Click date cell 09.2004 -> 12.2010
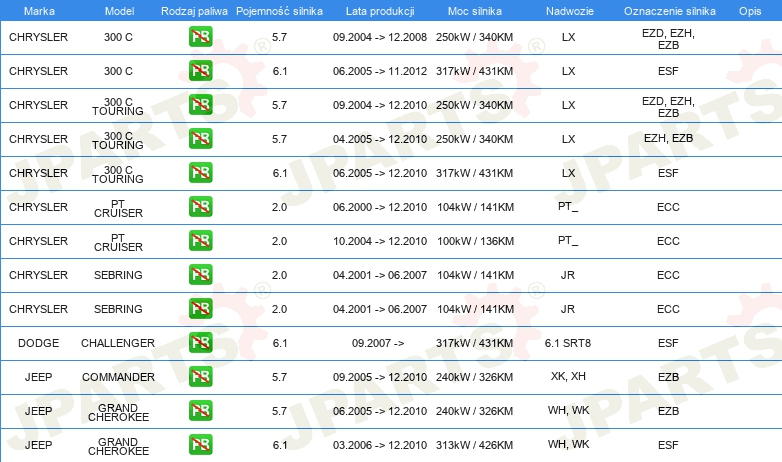 (380, 105)
